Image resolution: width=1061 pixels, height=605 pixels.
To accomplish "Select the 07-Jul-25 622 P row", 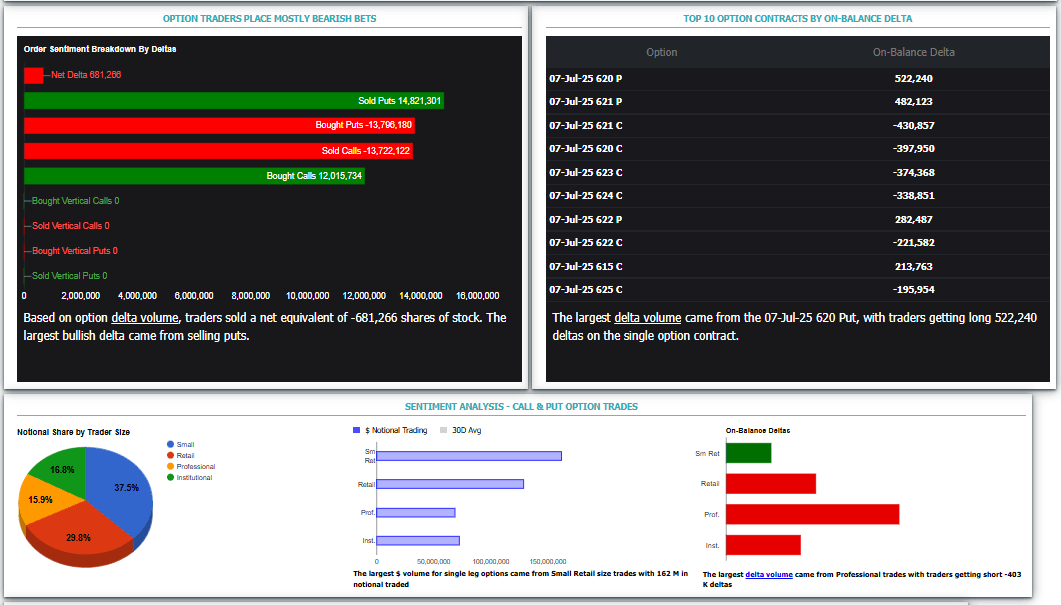I will tap(797, 219).
